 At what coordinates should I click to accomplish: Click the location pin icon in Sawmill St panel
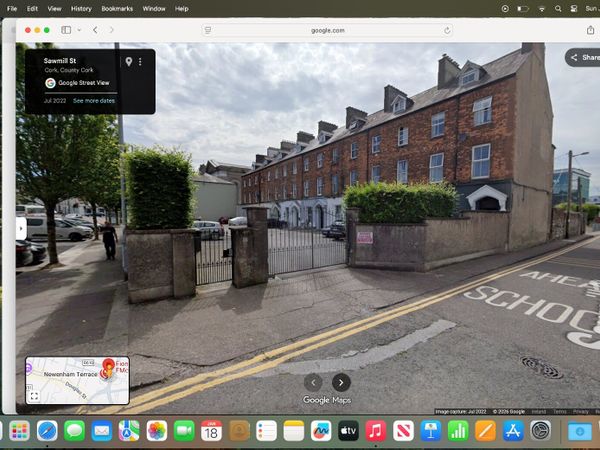coord(128,62)
